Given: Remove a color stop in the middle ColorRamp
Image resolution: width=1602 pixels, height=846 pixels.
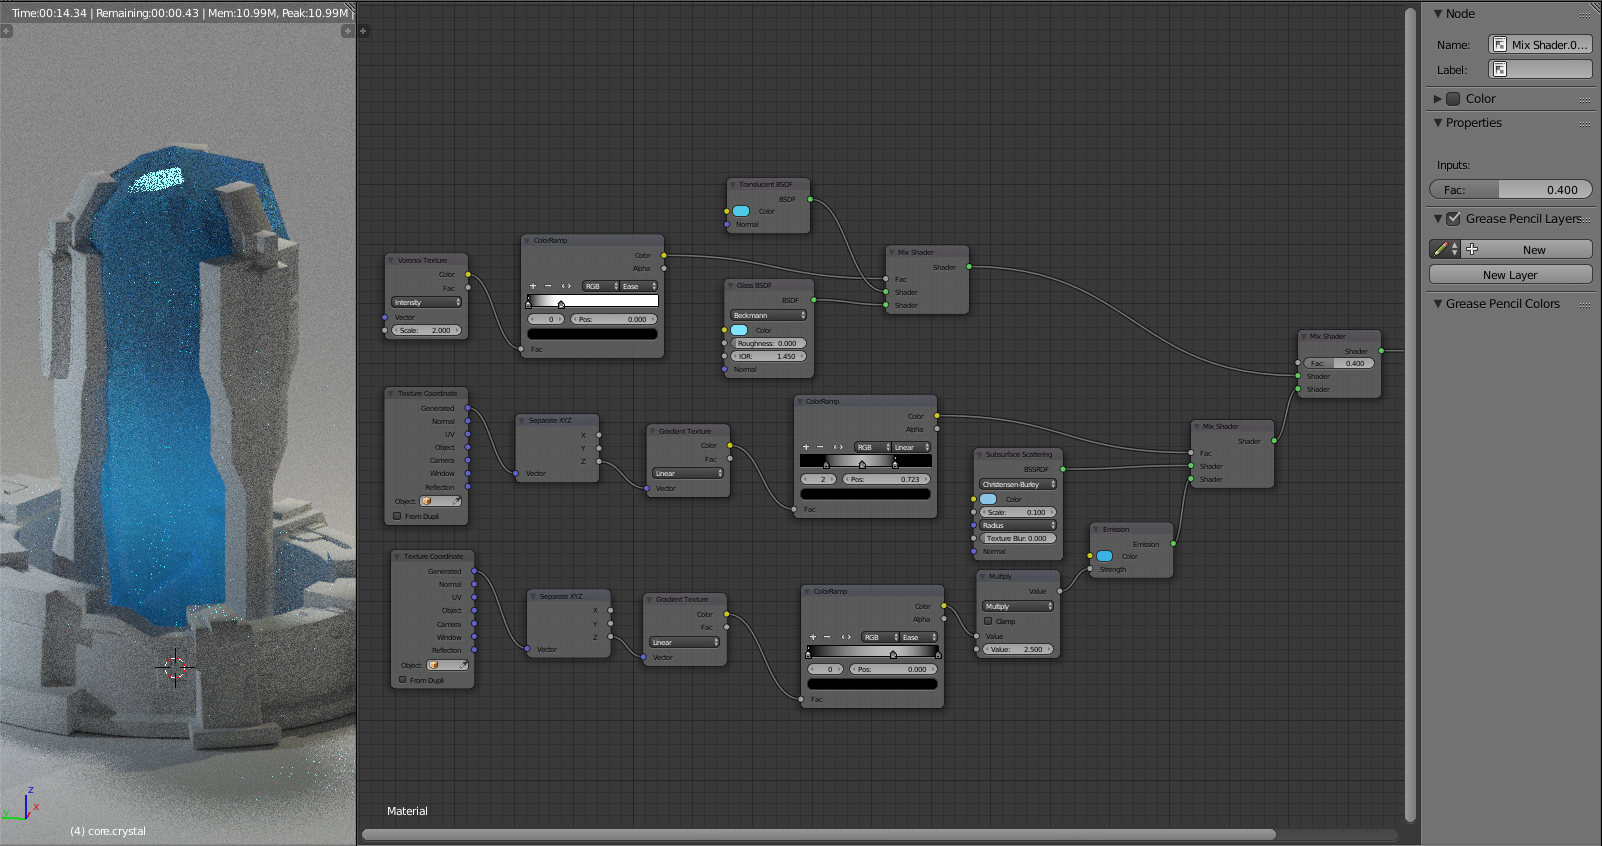Looking at the screenshot, I should 820,447.
